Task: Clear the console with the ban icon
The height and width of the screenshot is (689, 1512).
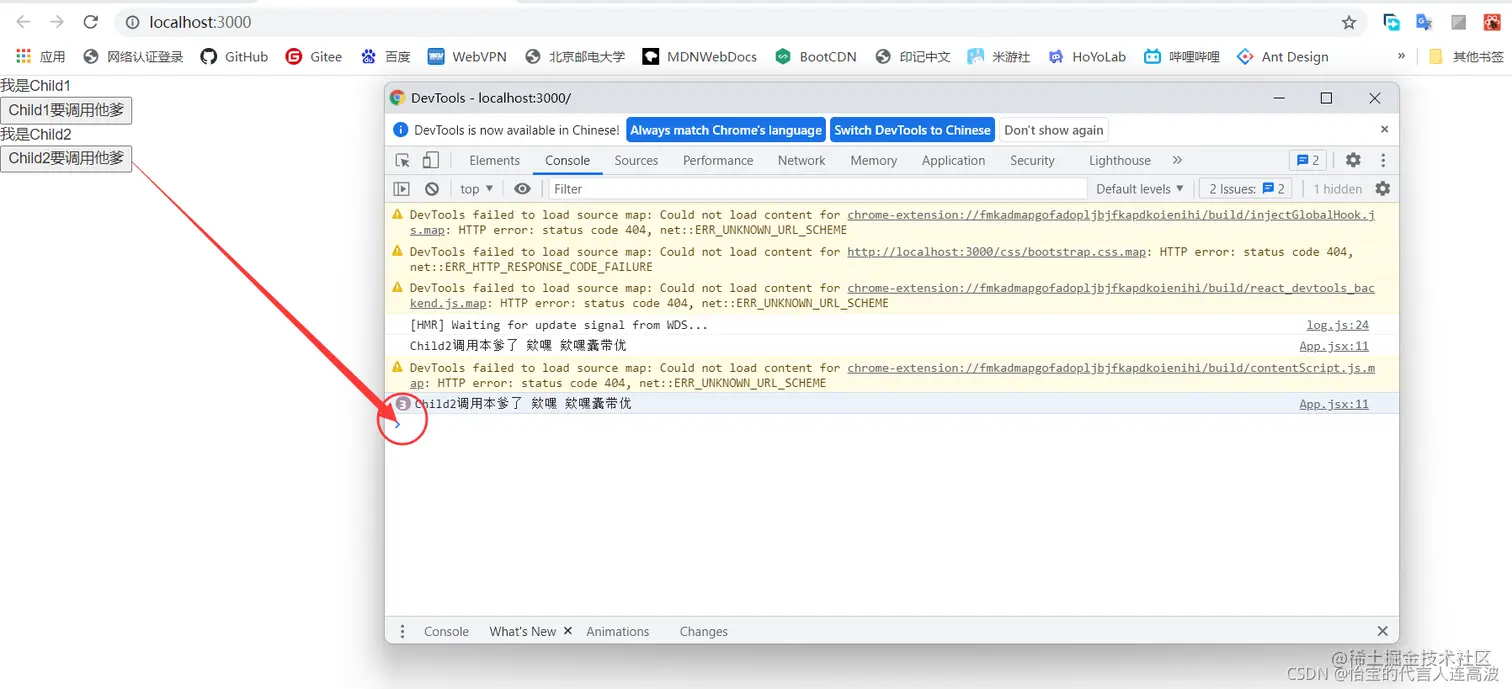Action: pyautogui.click(x=432, y=189)
